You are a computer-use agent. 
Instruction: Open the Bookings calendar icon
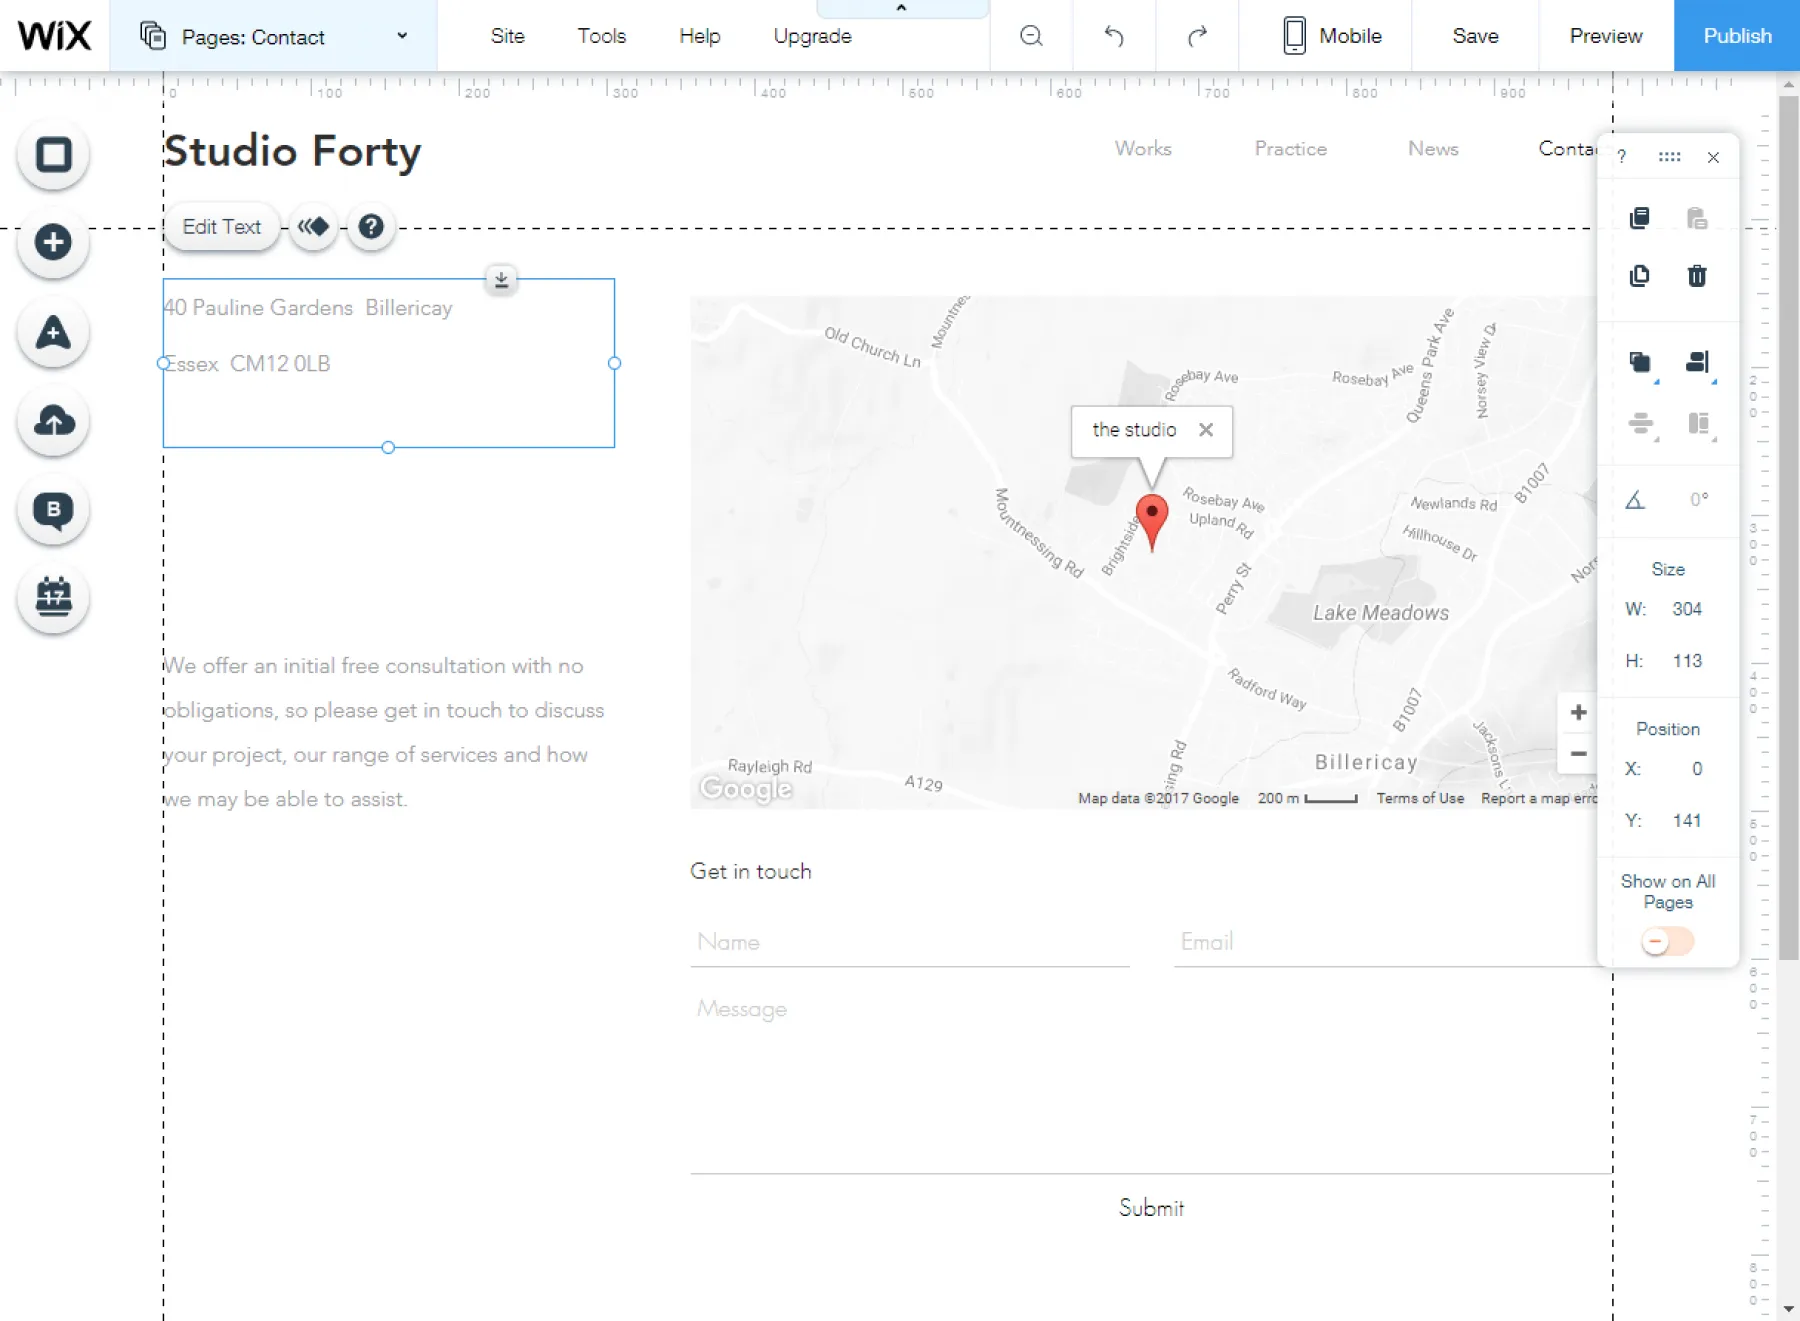coord(53,598)
